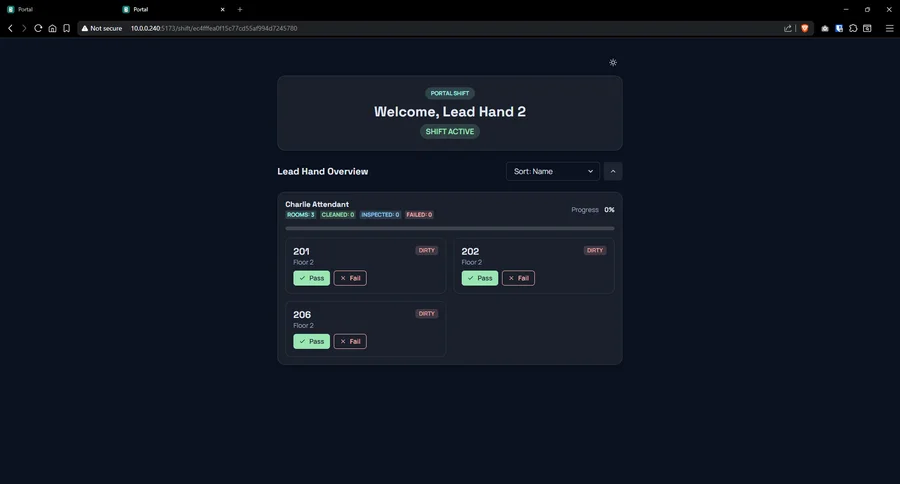Click the 0% progress value
This screenshot has width=900, height=484.
point(609,210)
